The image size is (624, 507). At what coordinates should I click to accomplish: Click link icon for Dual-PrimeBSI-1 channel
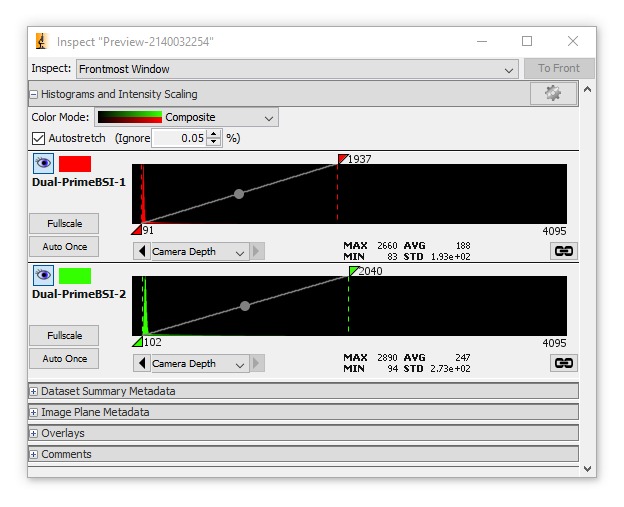[x=564, y=251]
